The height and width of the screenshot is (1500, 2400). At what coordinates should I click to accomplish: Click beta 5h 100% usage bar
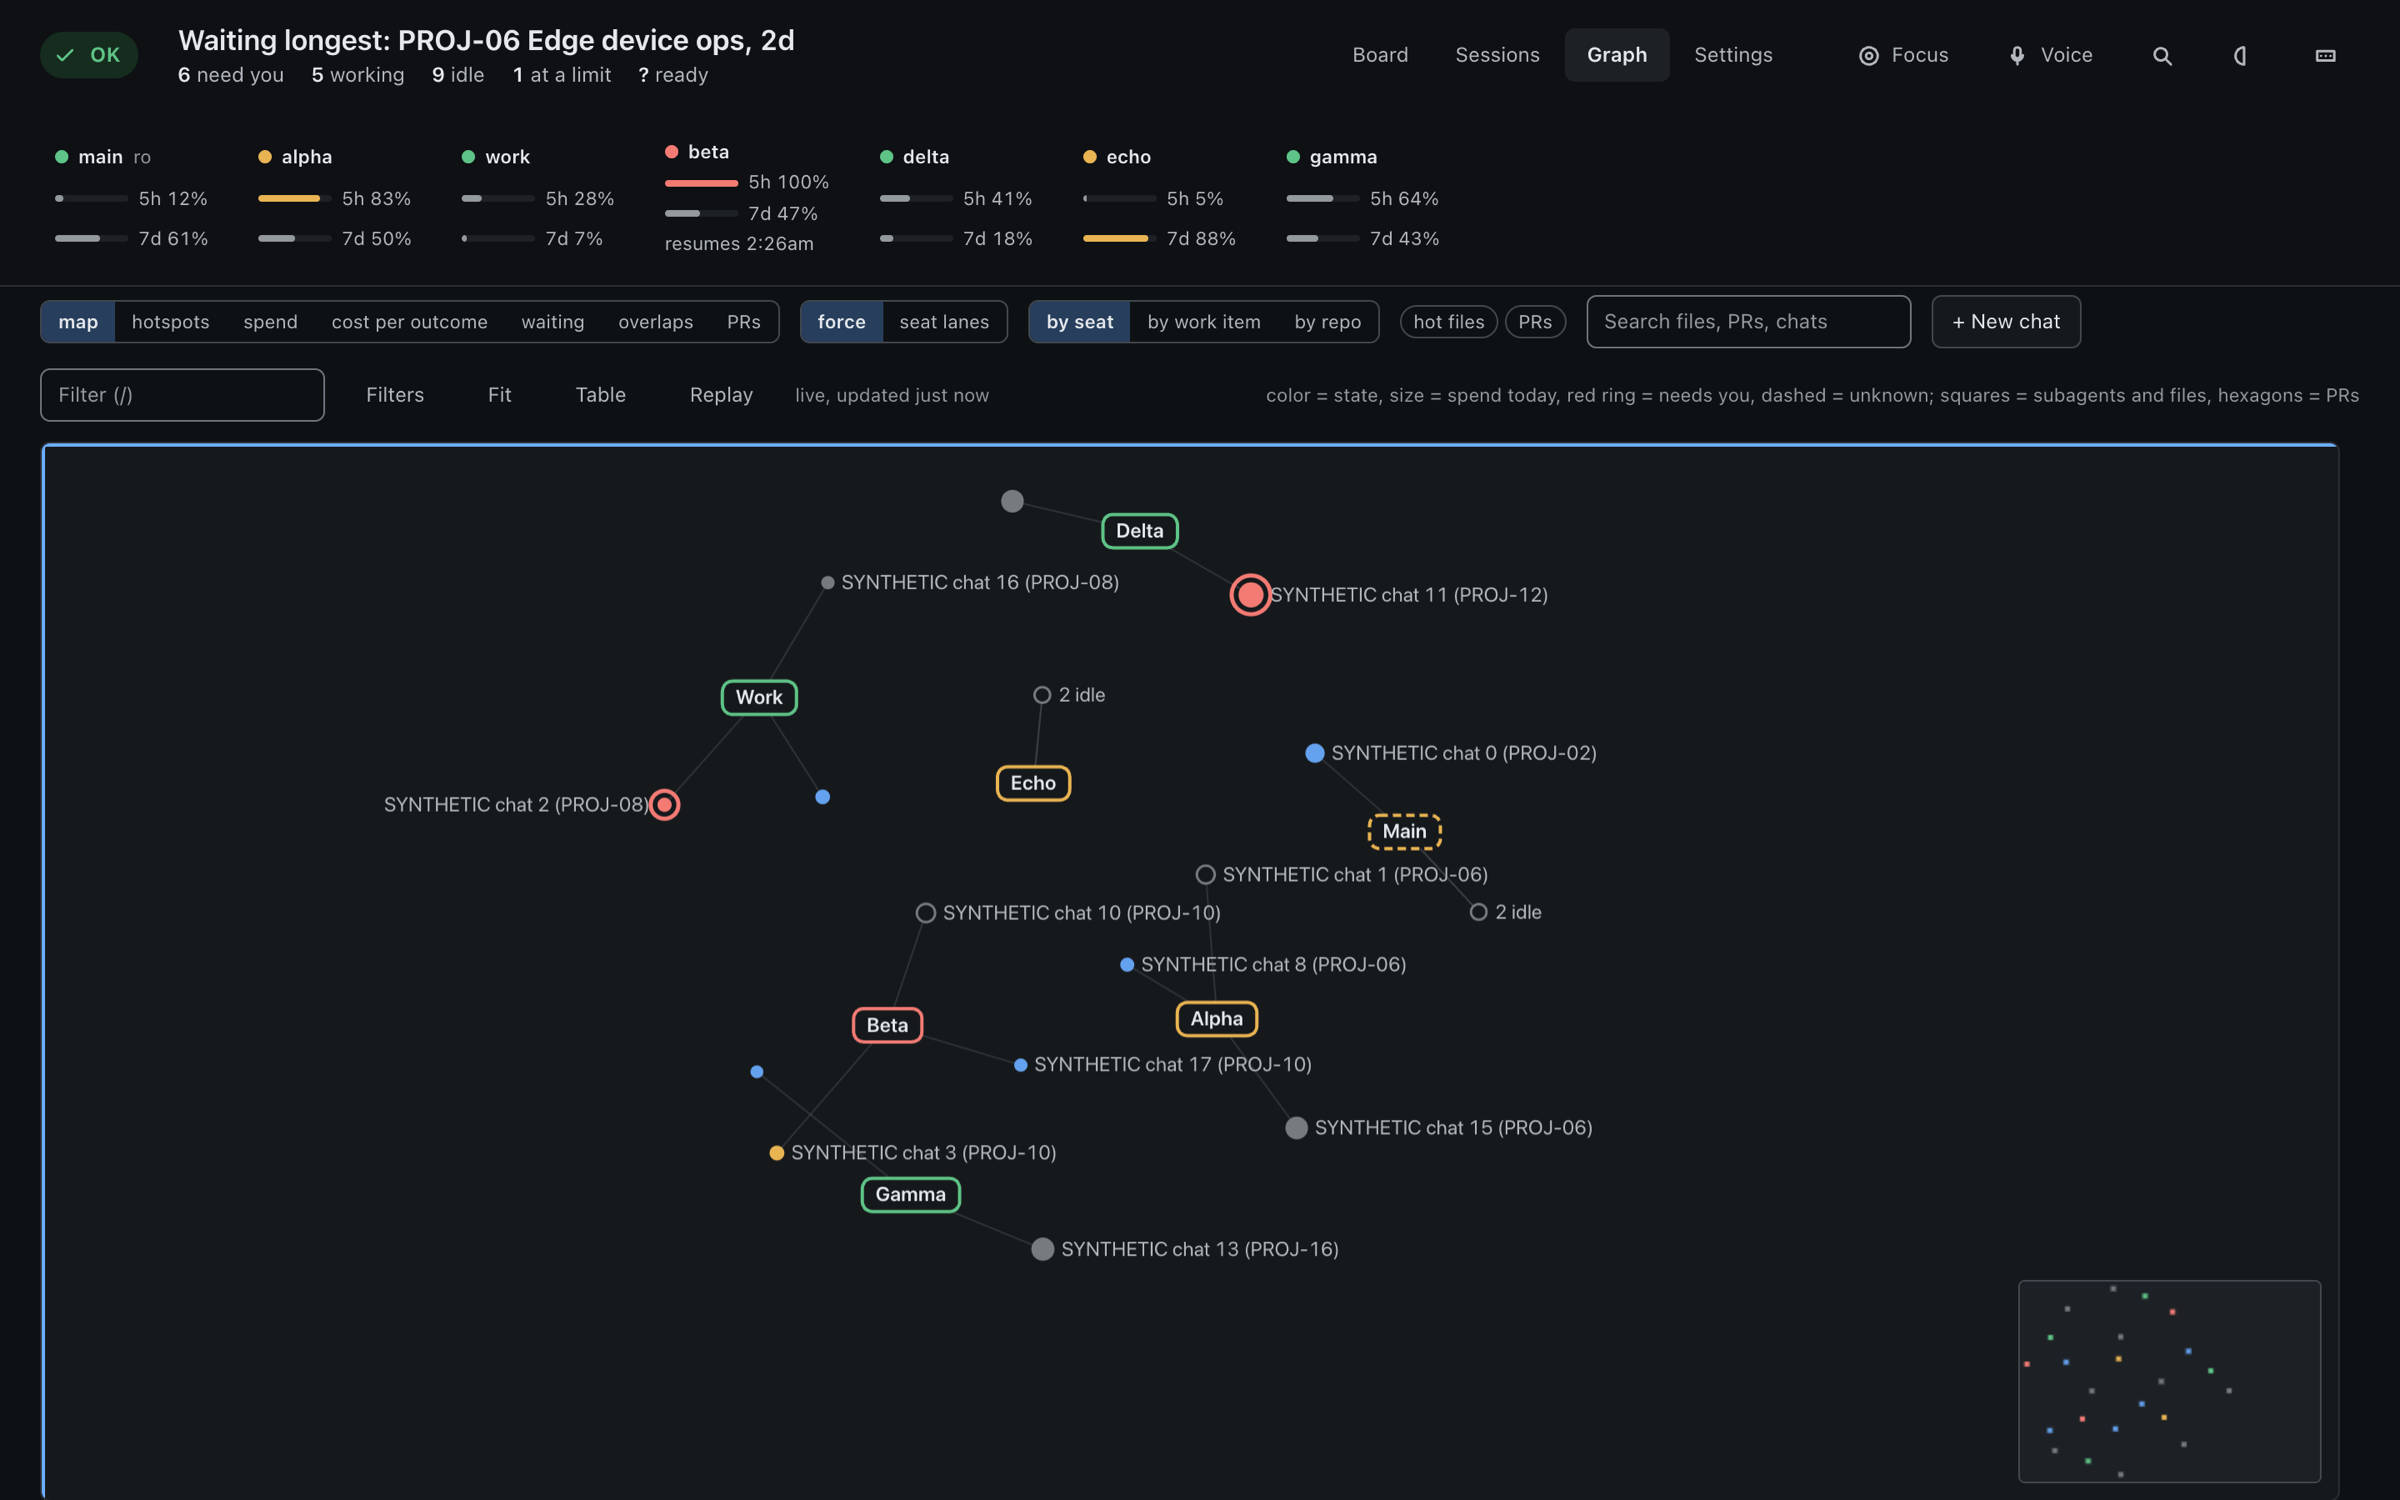pyautogui.click(x=701, y=182)
